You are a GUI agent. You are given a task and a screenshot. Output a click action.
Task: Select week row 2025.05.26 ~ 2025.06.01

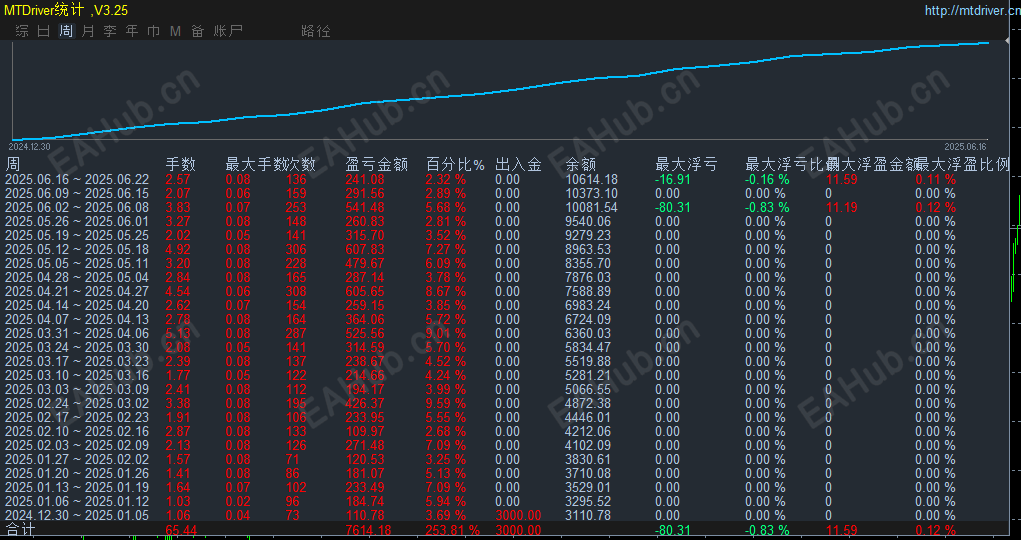point(77,221)
